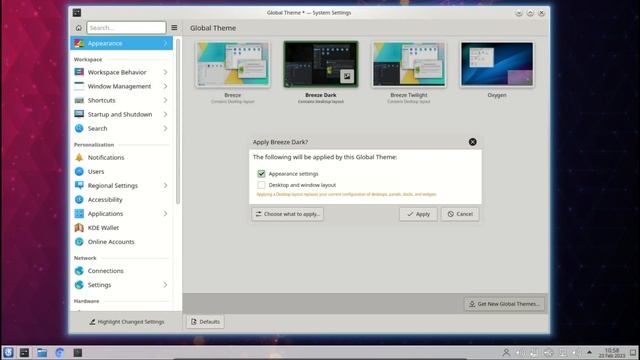Open the Online Accounts settings page
This screenshot has width=640, height=360.
pos(122,242)
